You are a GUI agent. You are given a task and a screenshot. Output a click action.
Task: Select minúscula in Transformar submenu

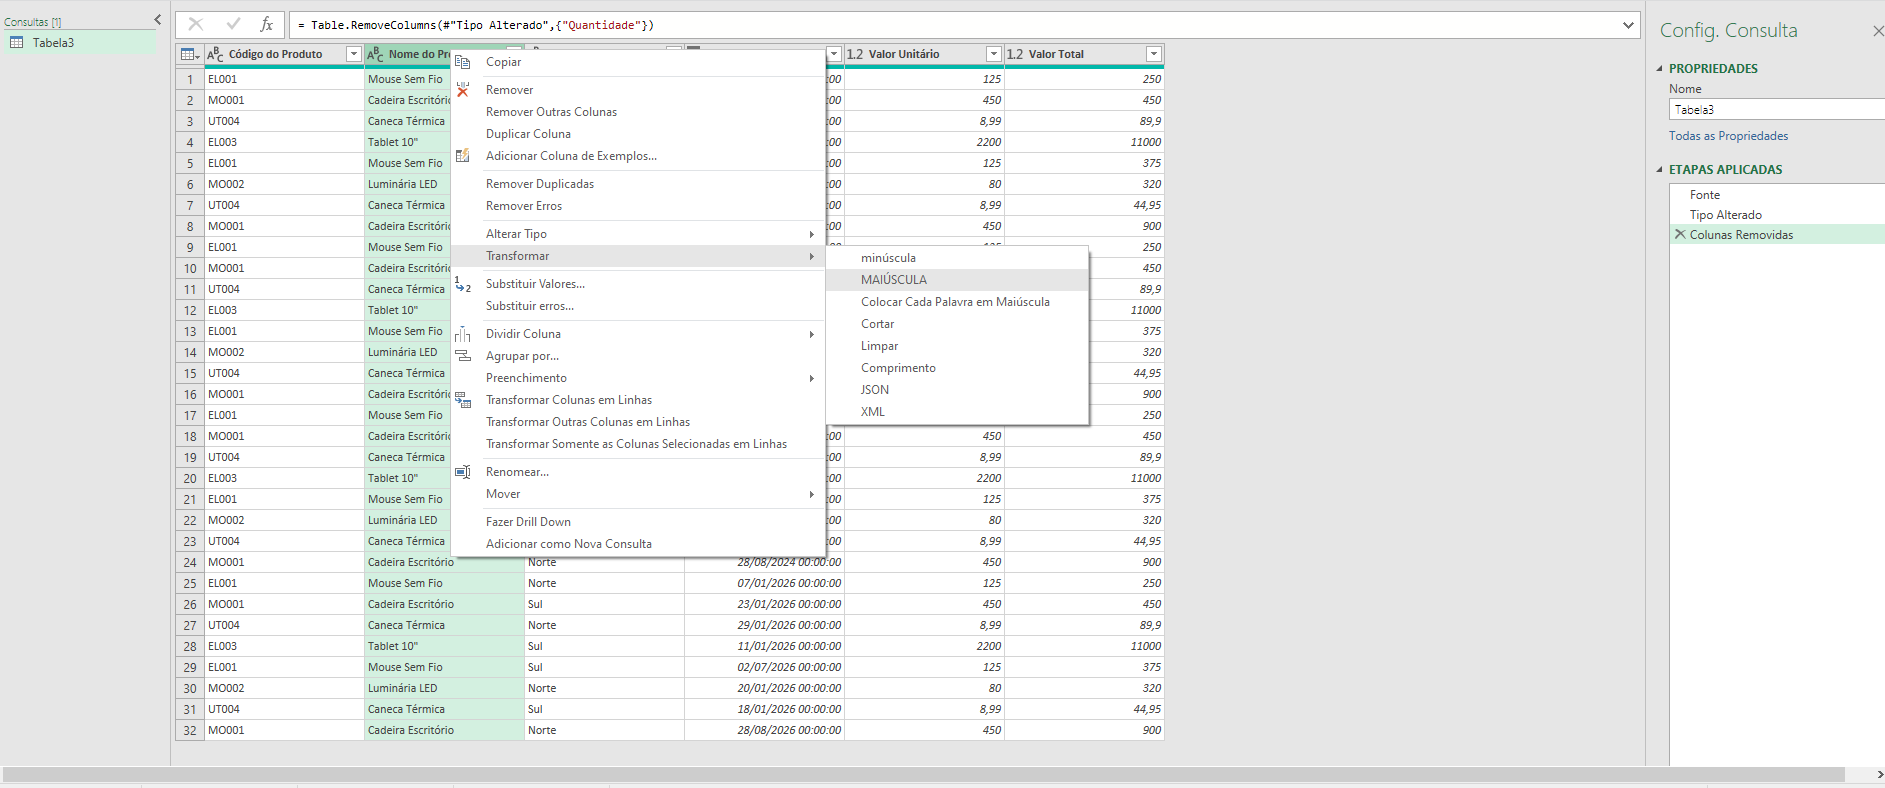(957, 258)
